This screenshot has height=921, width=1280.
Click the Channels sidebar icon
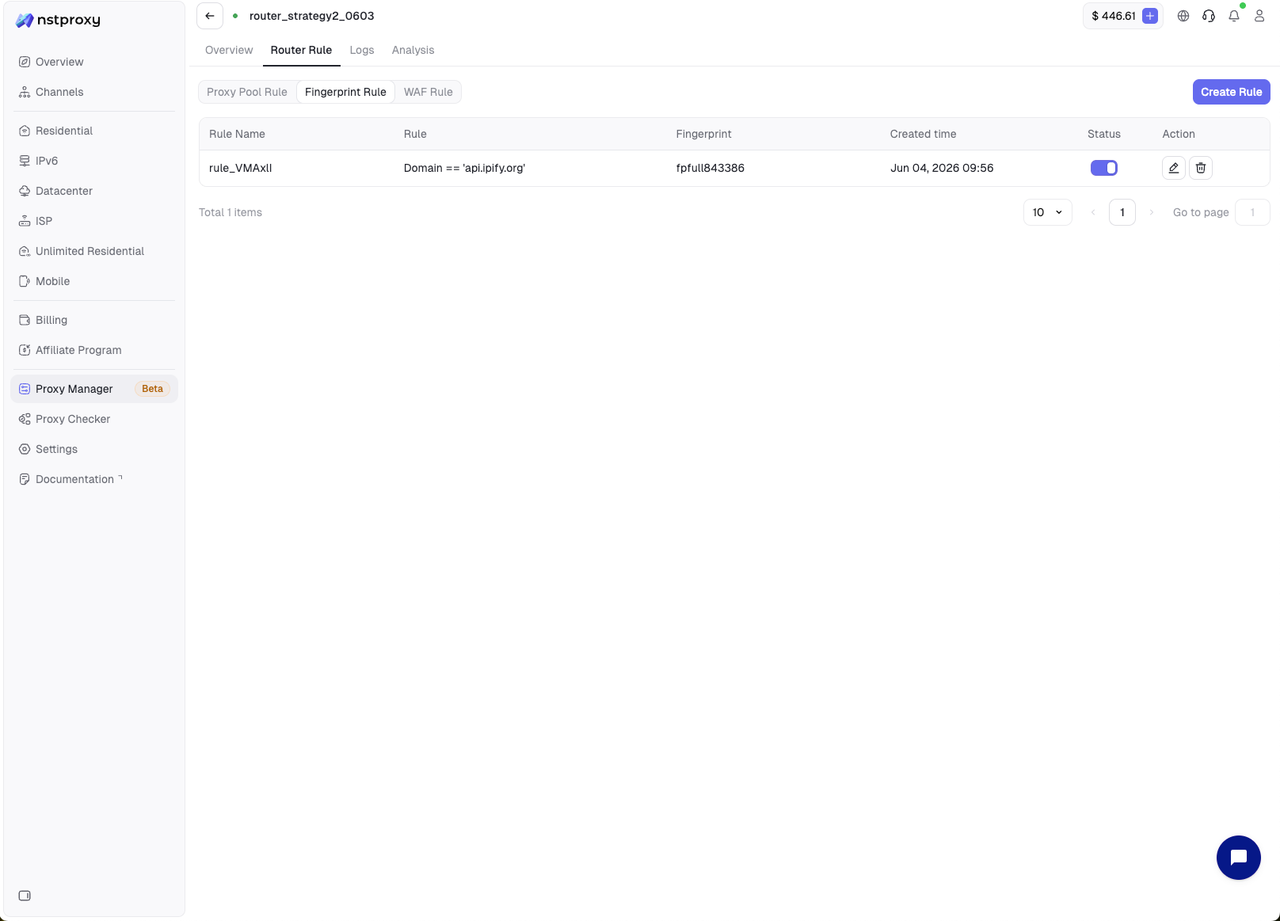tap(25, 92)
